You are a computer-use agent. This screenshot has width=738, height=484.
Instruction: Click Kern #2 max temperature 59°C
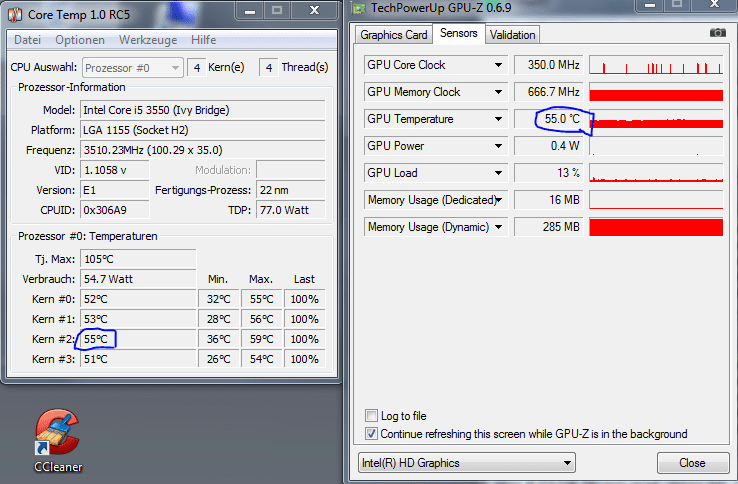[261, 339]
